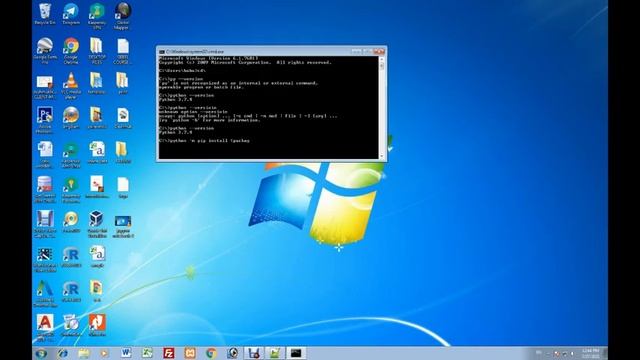640x360 pixels.
Task: Click the Copyright Microsoft Corporation line in cmd
Action: 245,63
